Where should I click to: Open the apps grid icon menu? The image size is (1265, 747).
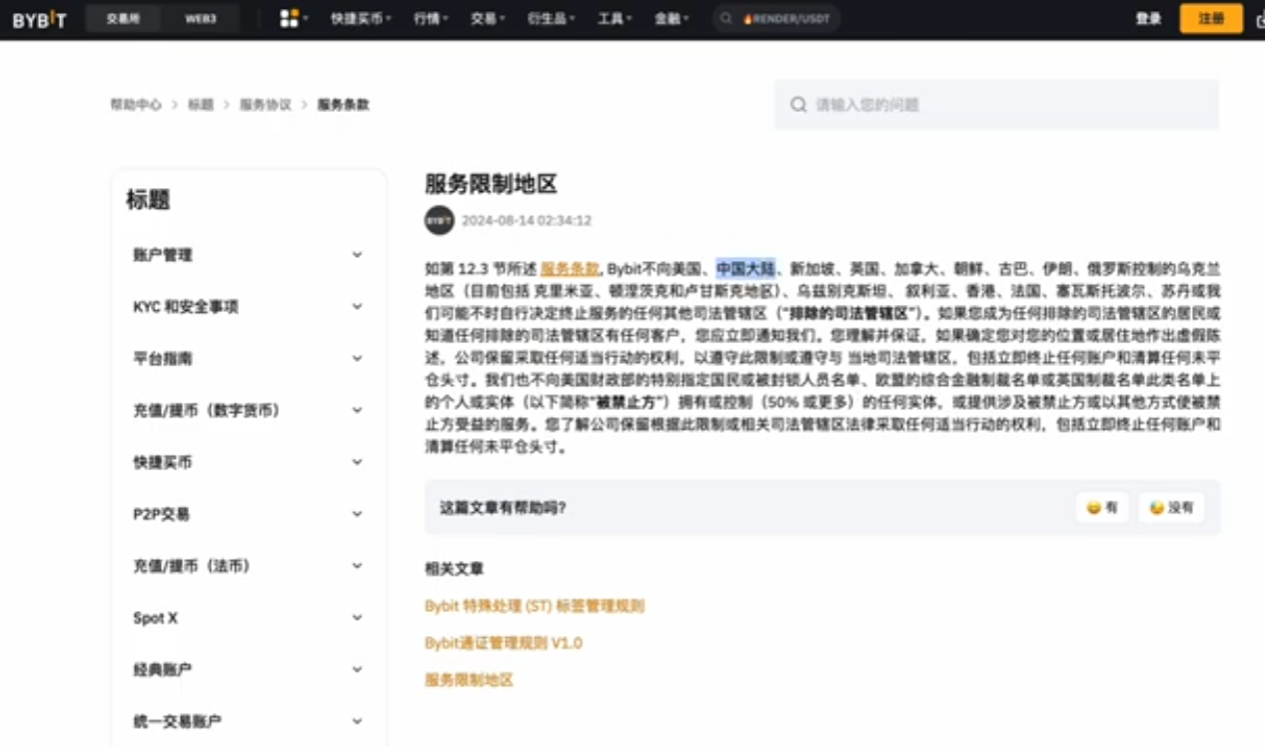point(289,18)
